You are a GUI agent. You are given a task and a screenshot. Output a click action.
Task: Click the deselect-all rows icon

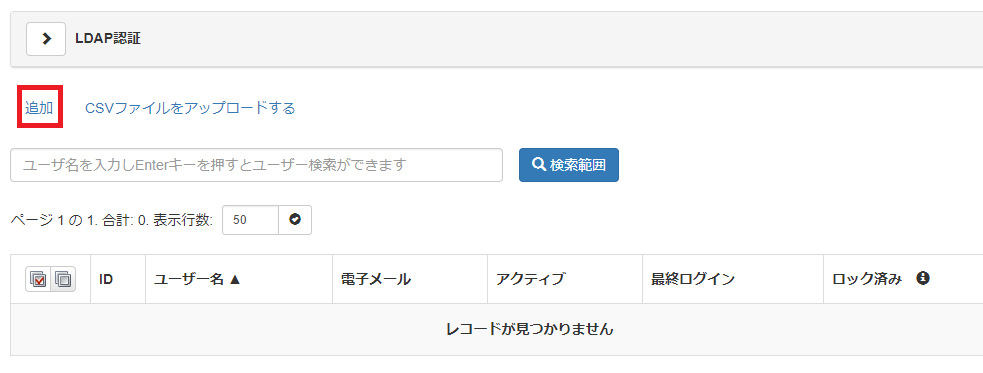point(63,279)
